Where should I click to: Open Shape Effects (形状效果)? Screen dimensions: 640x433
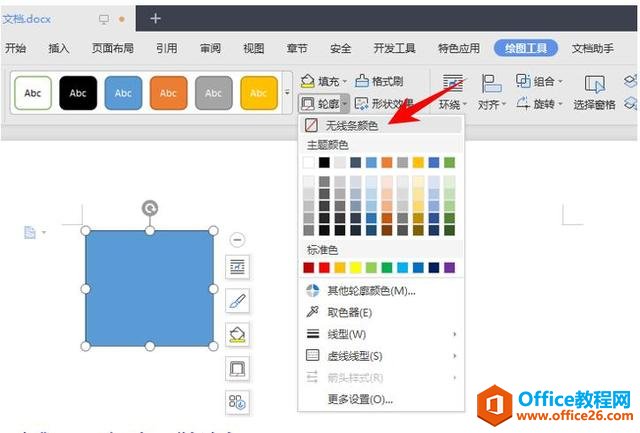[x=384, y=104]
